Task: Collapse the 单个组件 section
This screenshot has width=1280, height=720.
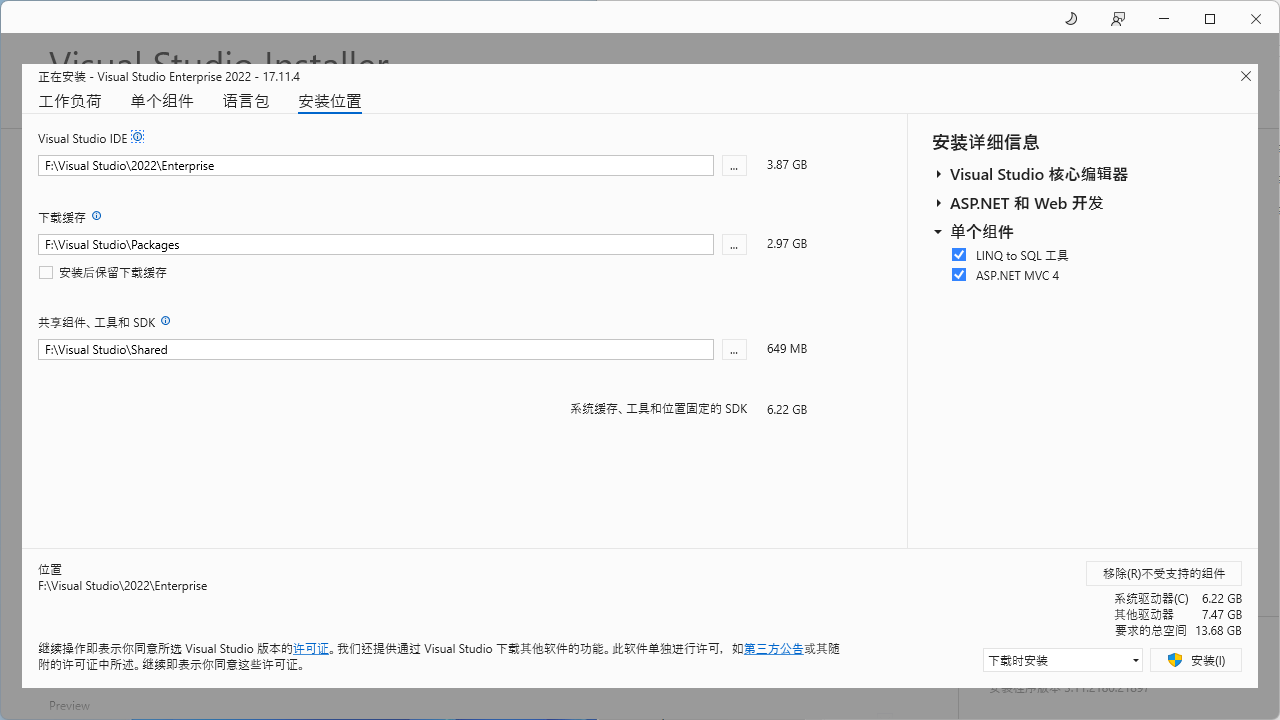Action: (x=939, y=232)
